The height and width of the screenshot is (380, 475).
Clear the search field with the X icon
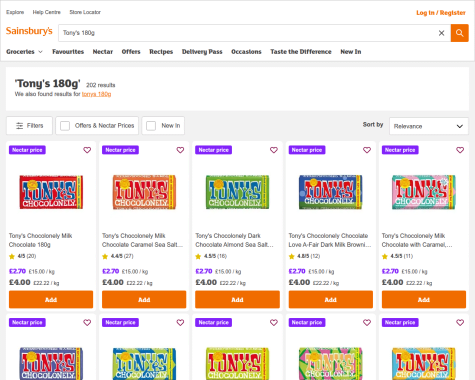[x=441, y=33]
